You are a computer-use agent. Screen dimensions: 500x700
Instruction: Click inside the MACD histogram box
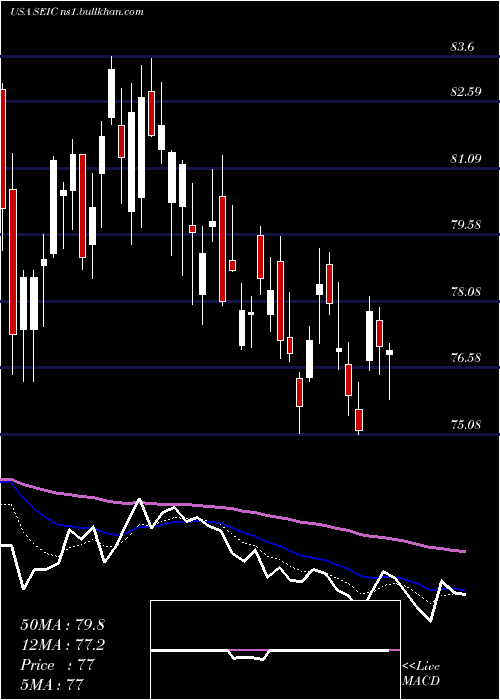click(x=275, y=650)
